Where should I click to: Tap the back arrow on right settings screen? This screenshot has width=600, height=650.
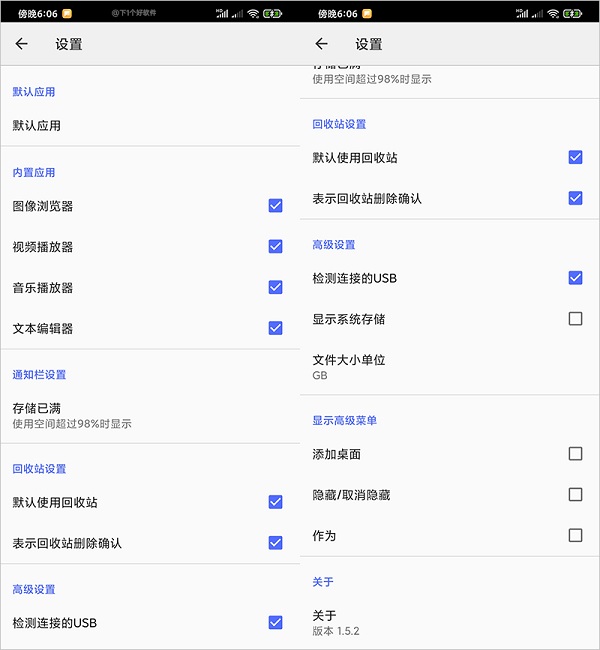click(x=321, y=44)
